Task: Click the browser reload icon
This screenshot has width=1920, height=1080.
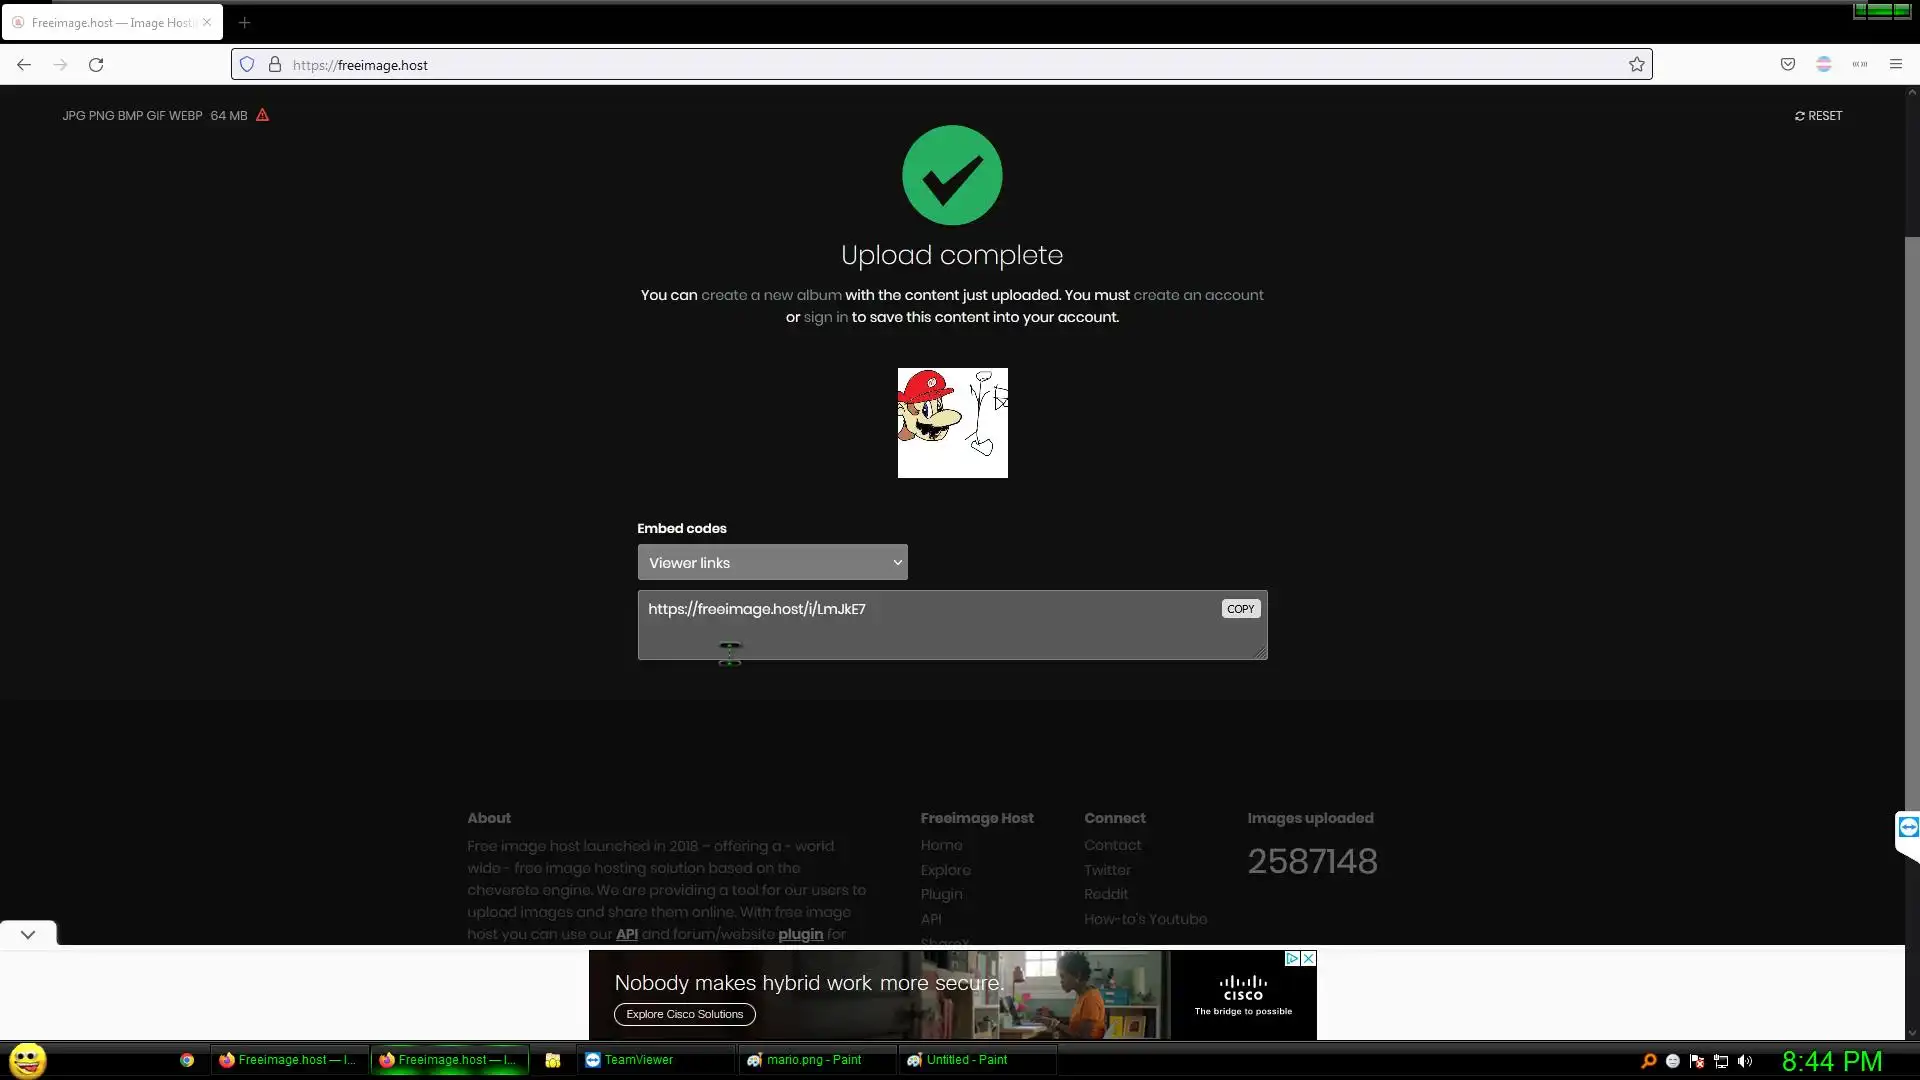Action: point(96,65)
